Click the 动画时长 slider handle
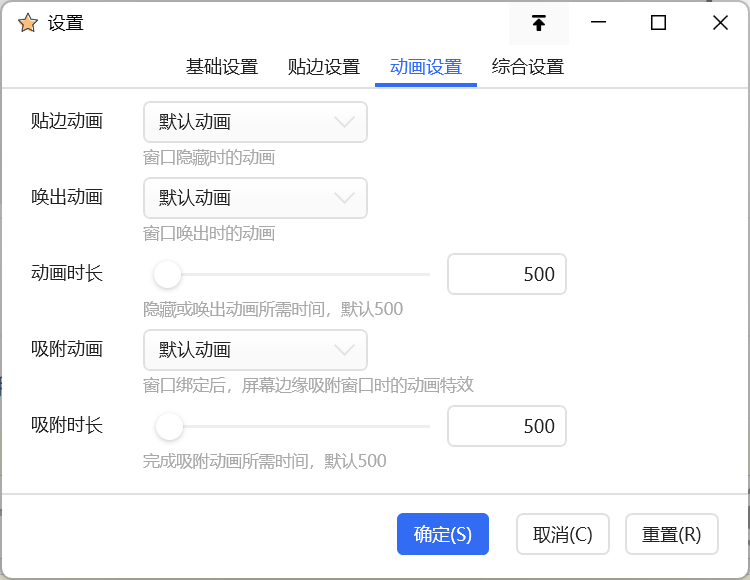 [168, 274]
